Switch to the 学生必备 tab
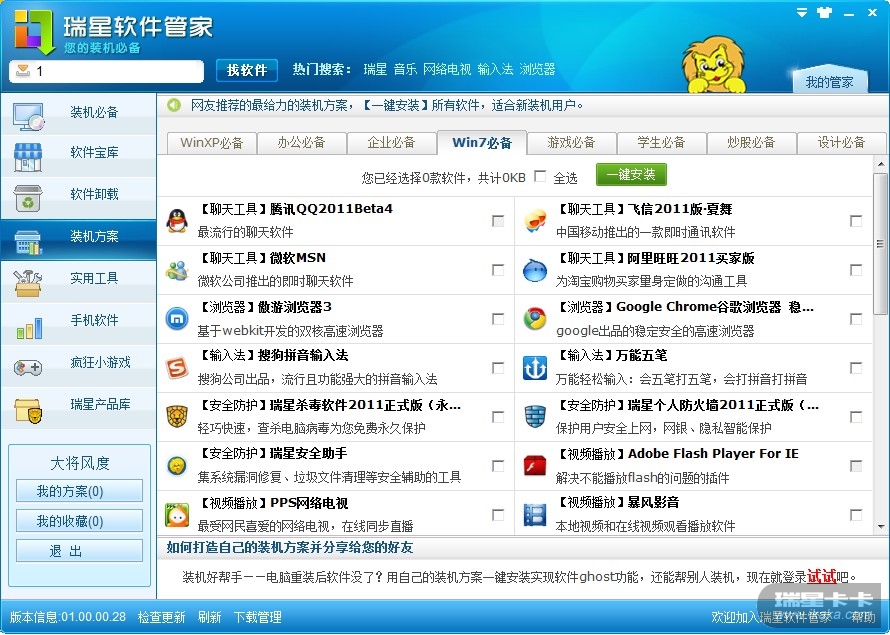The width and height of the screenshot is (890, 635). coord(661,143)
